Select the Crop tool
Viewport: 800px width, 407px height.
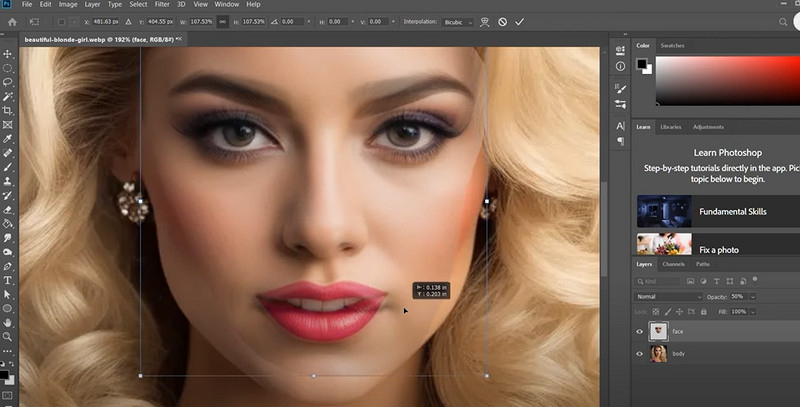coord(8,111)
